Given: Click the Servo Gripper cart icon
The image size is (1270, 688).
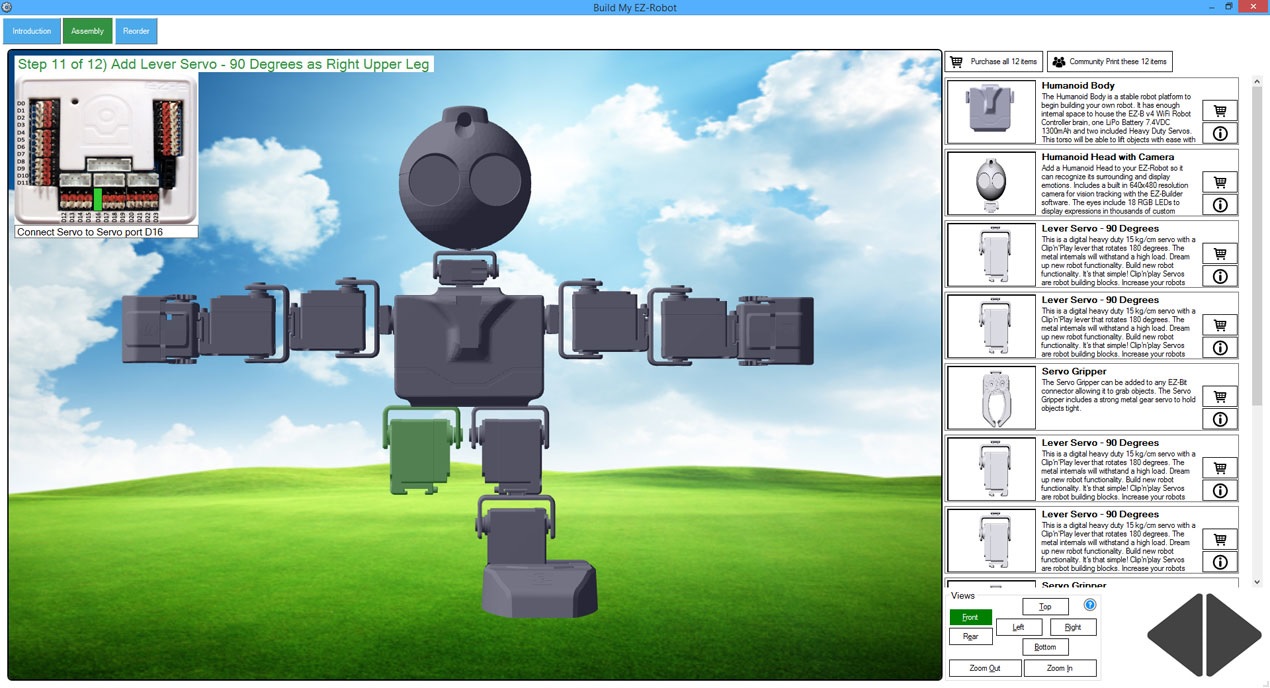Looking at the screenshot, I should pos(1219,396).
